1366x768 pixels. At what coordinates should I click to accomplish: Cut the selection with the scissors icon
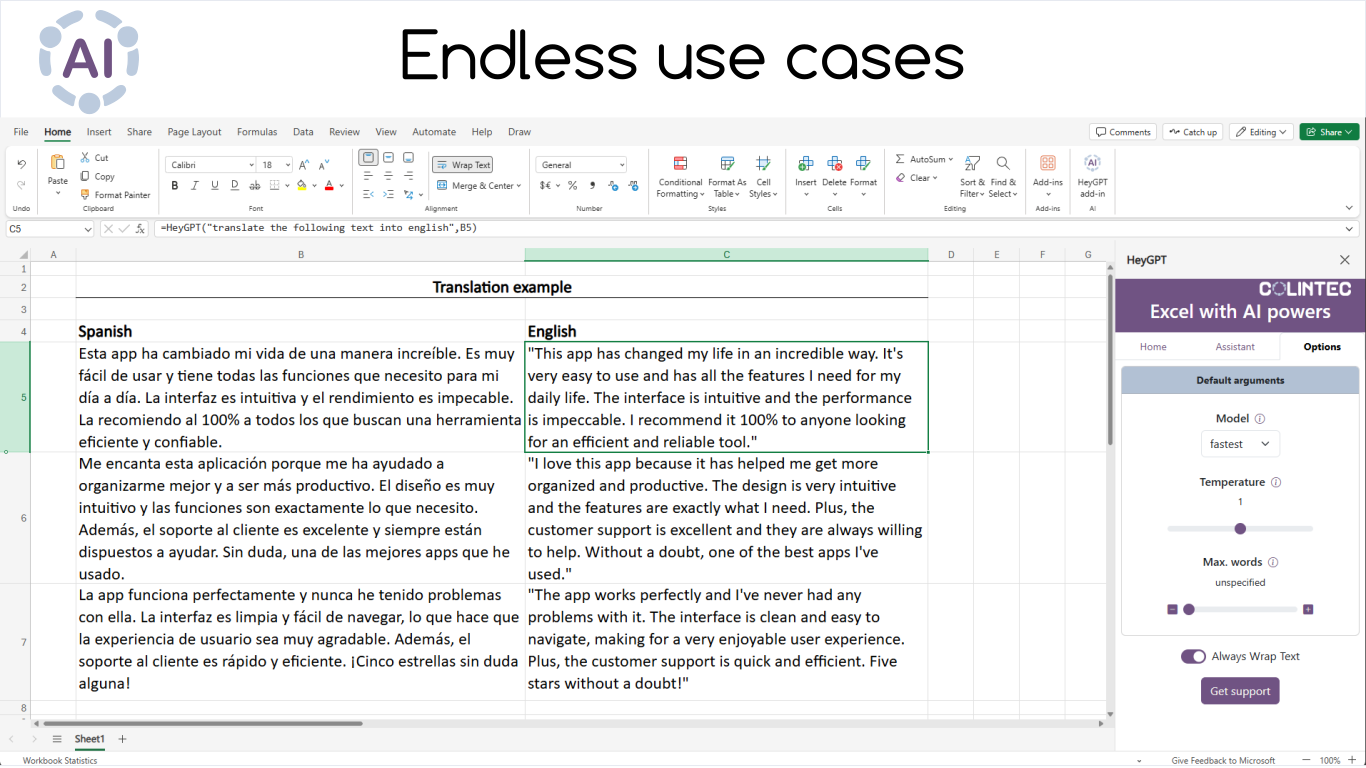point(85,158)
